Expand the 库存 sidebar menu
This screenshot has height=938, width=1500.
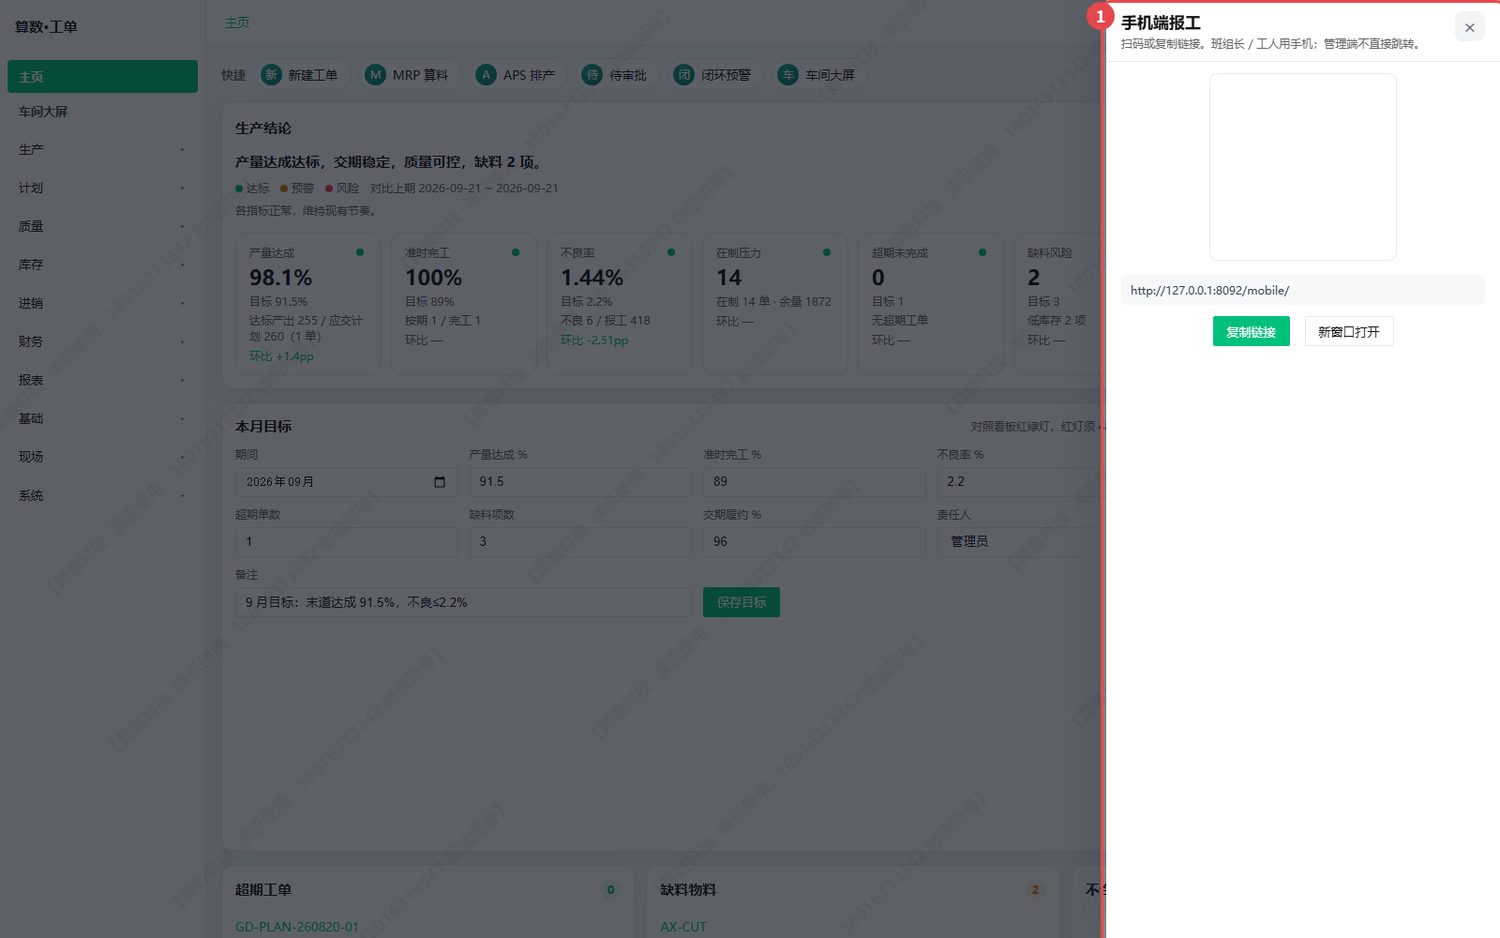102,265
